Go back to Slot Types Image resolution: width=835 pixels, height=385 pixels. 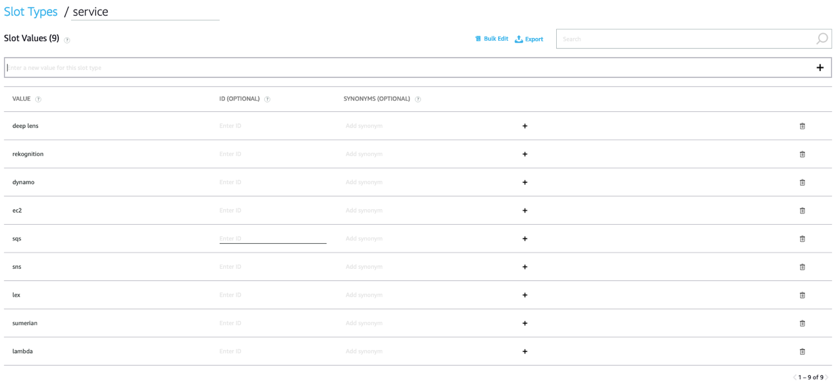(x=31, y=12)
